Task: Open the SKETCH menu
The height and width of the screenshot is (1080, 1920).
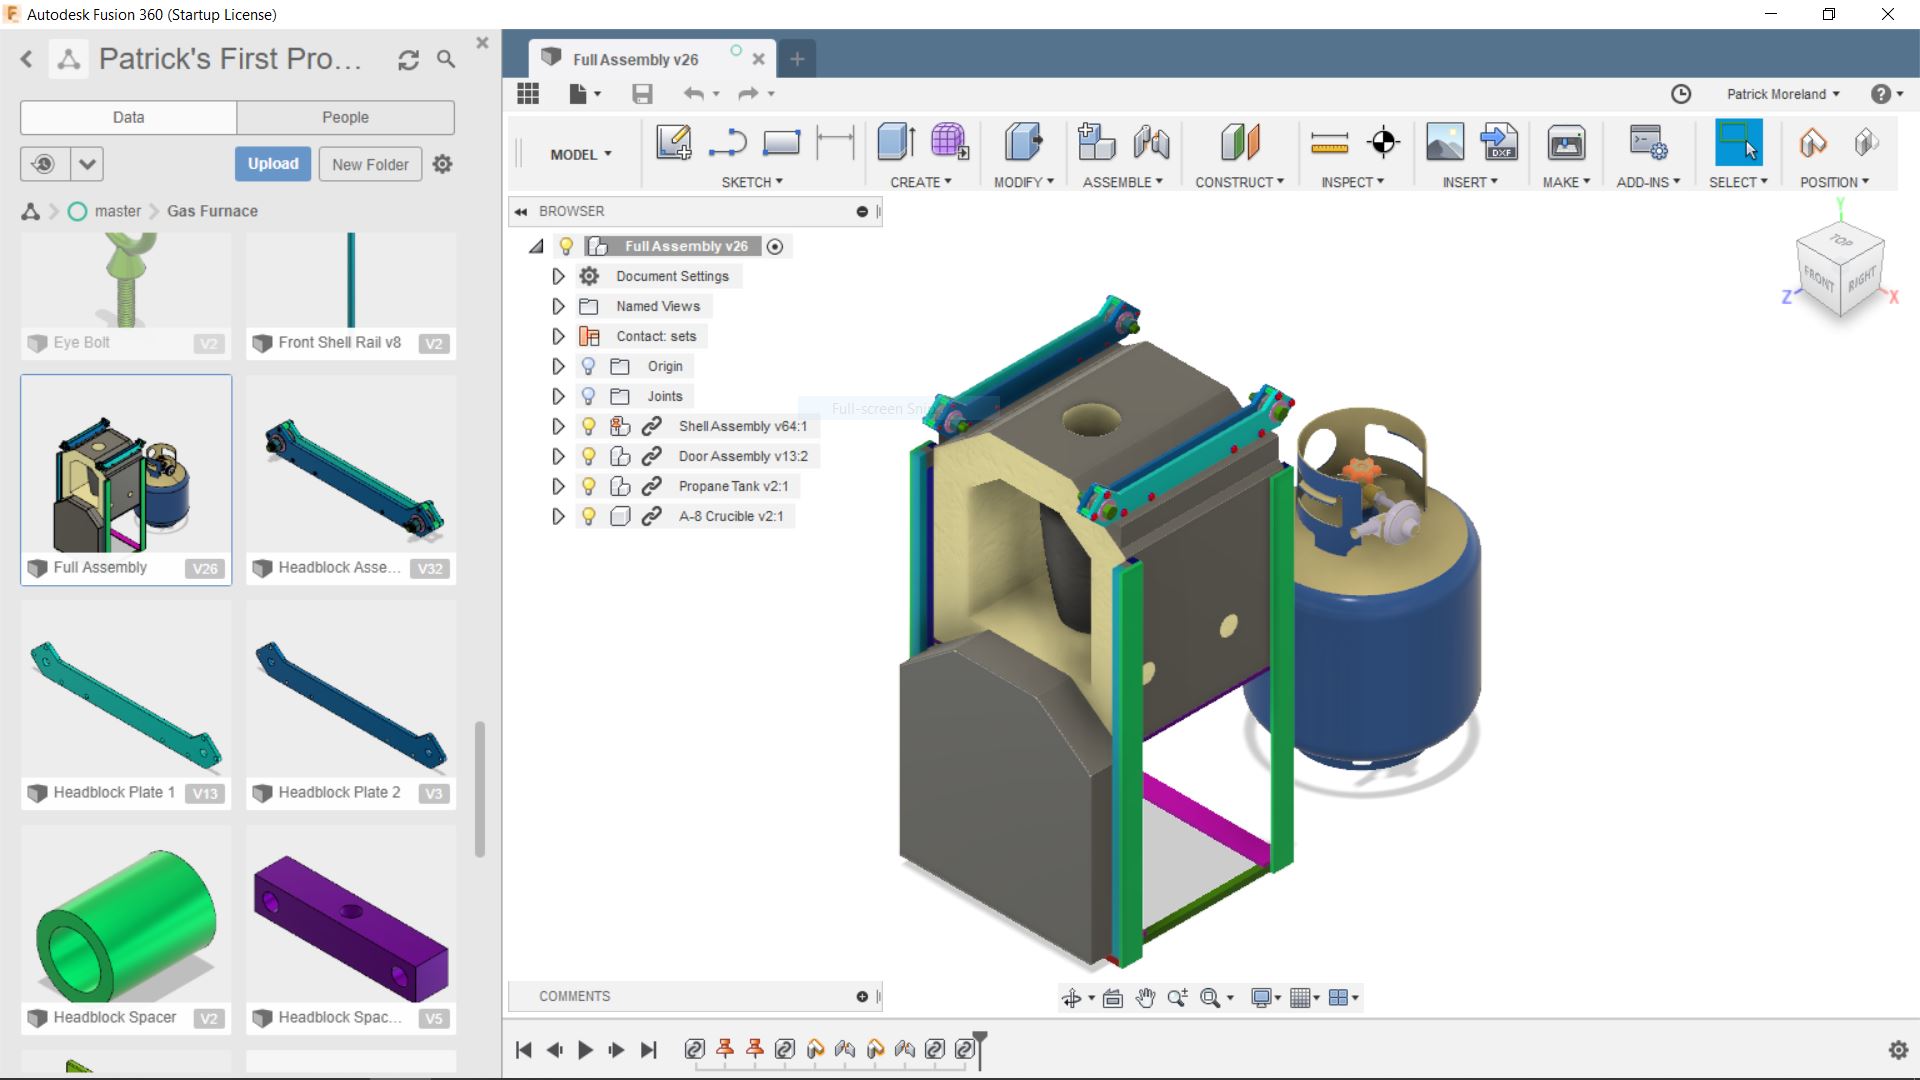Action: (x=752, y=182)
